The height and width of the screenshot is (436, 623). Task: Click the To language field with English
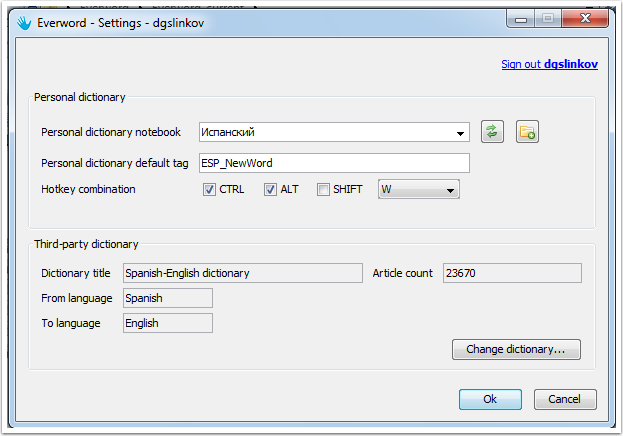(x=168, y=323)
